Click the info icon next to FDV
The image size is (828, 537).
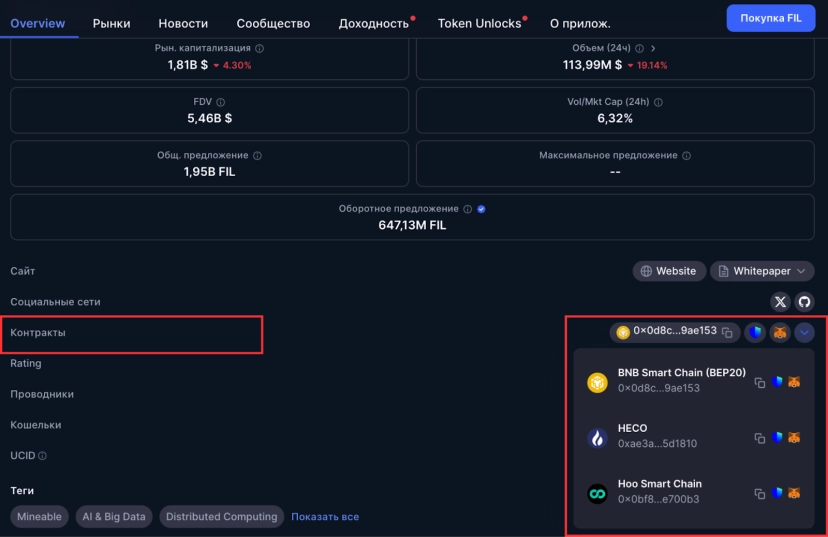pos(221,102)
